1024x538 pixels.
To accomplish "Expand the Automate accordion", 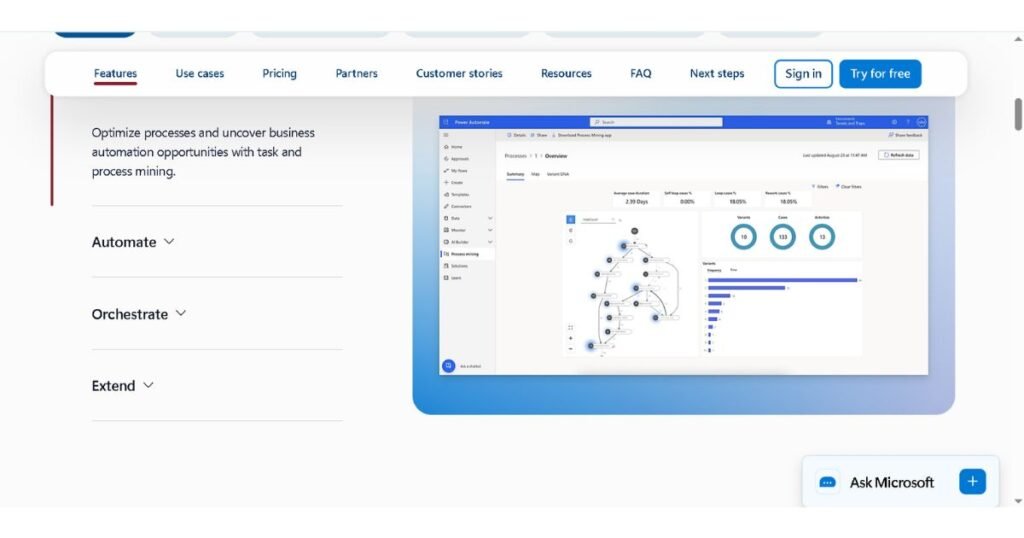I will click(x=133, y=242).
